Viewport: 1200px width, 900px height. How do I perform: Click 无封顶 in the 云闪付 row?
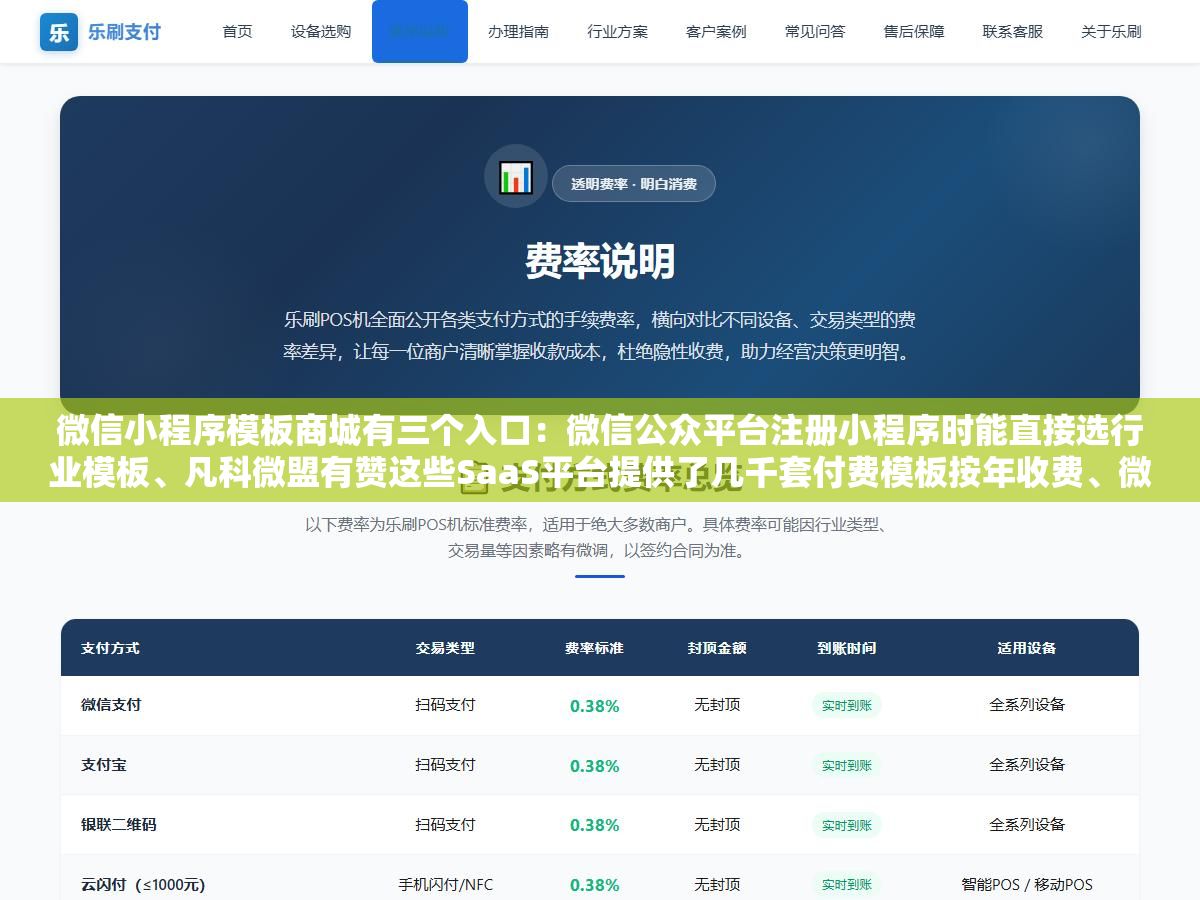717,885
